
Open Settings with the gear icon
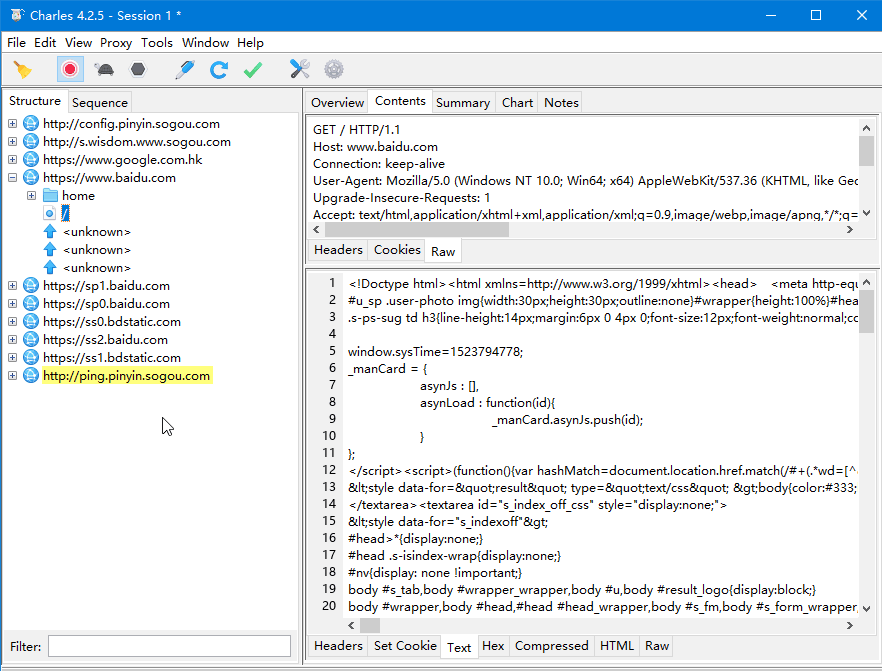[x=334, y=70]
